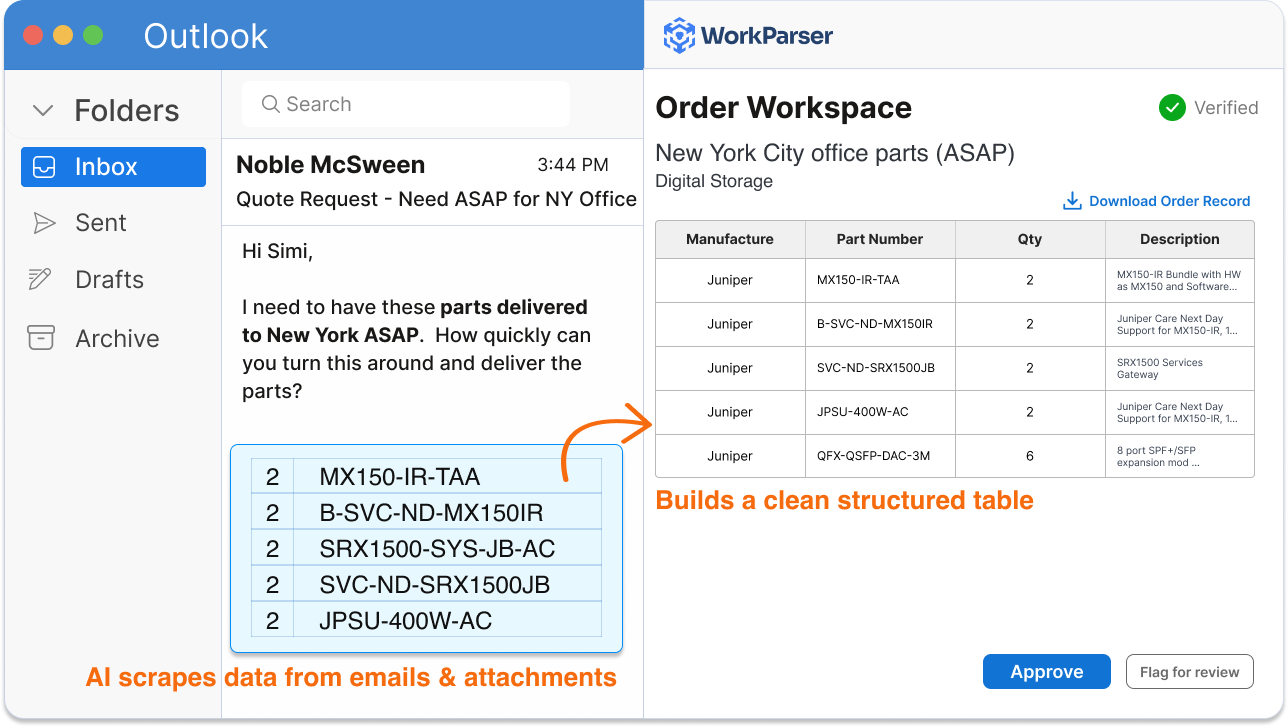
Task: Click the green macOS window button
Action: (x=93, y=35)
